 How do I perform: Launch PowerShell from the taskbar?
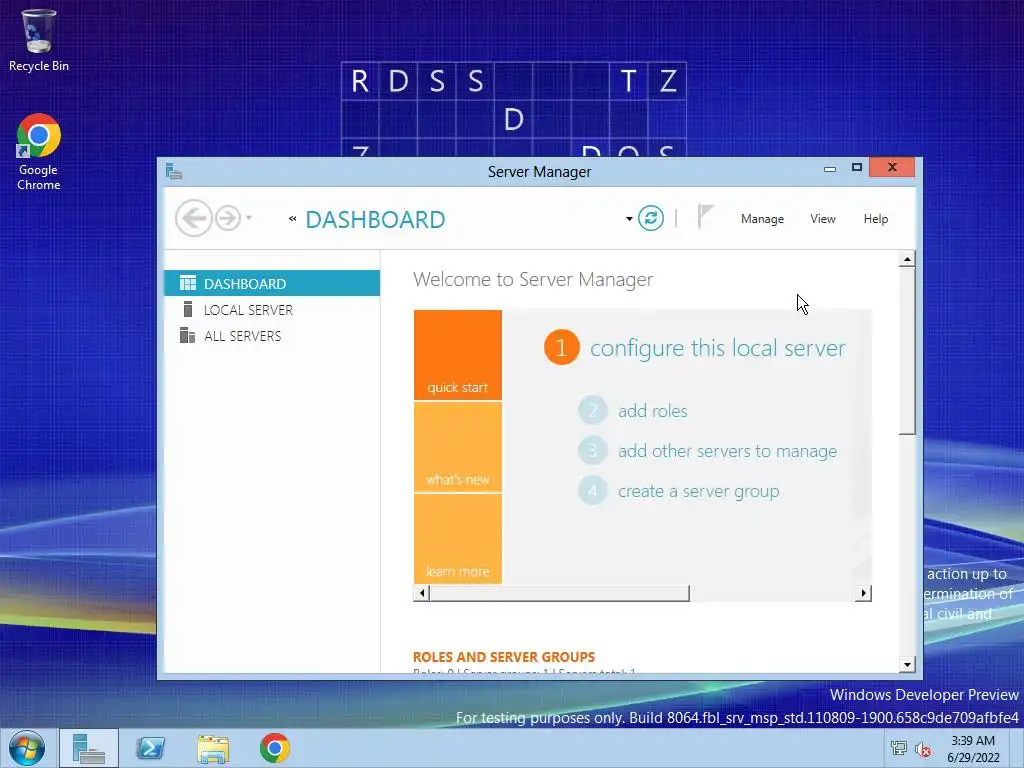point(151,748)
